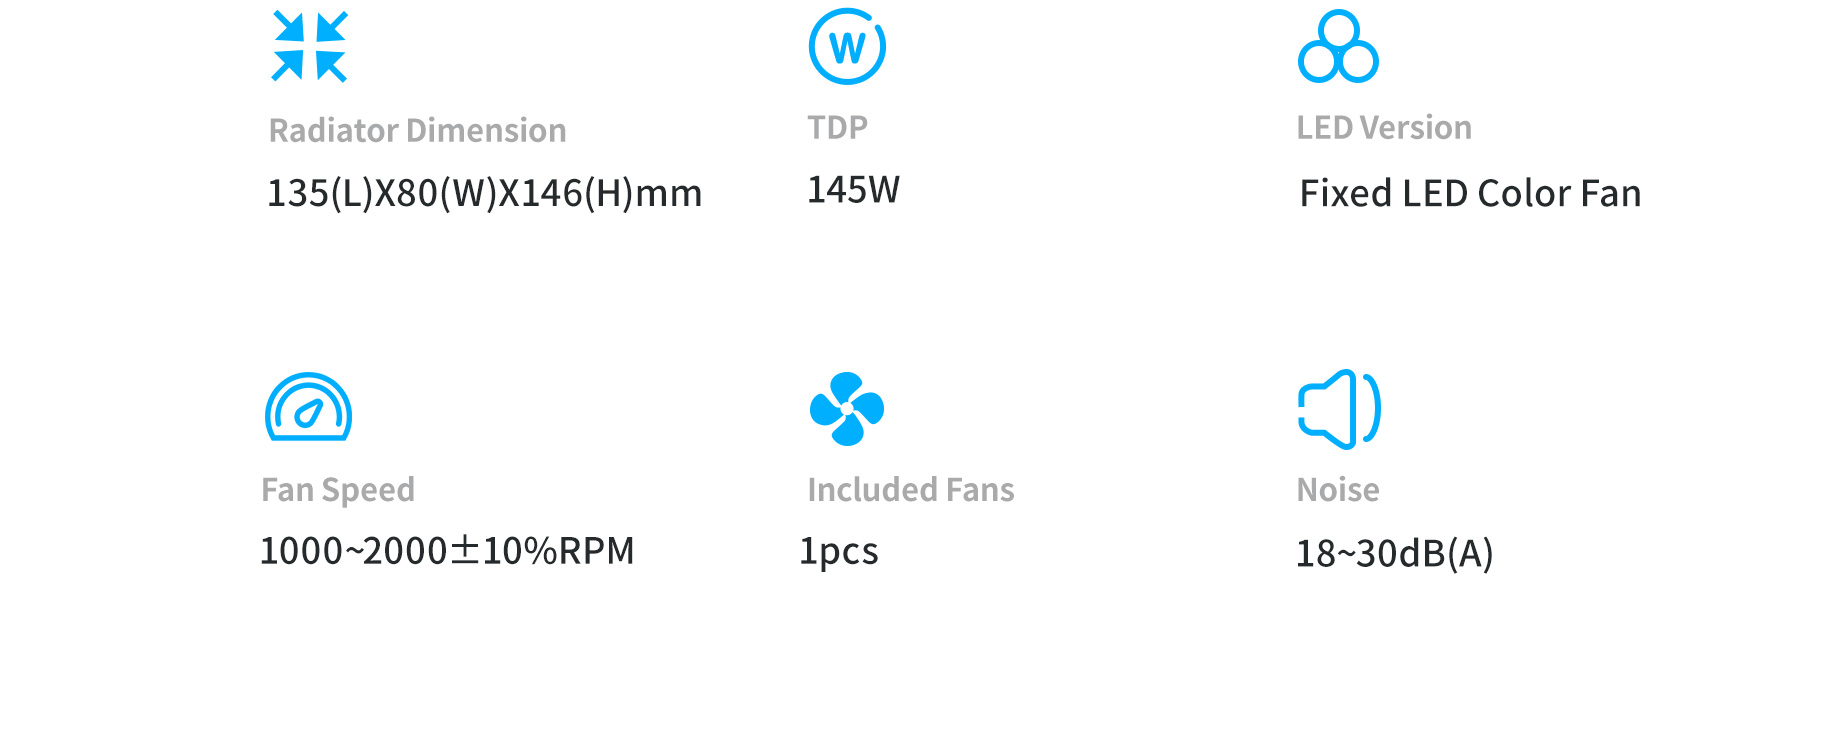Click the letter W inside TDP icon
This screenshot has height=742, width=1839.
click(x=847, y=48)
